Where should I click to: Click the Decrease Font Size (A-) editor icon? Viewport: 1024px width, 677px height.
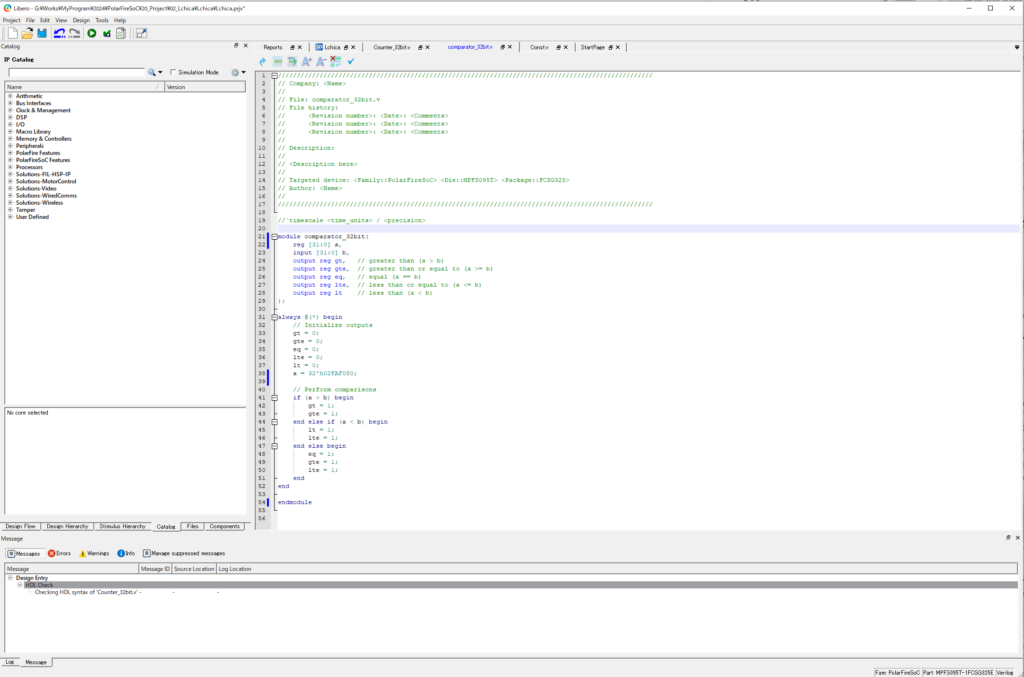click(321, 62)
